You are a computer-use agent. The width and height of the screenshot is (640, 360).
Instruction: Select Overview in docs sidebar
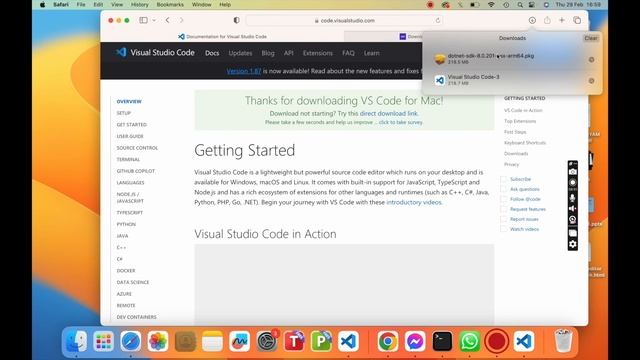click(129, 101)
